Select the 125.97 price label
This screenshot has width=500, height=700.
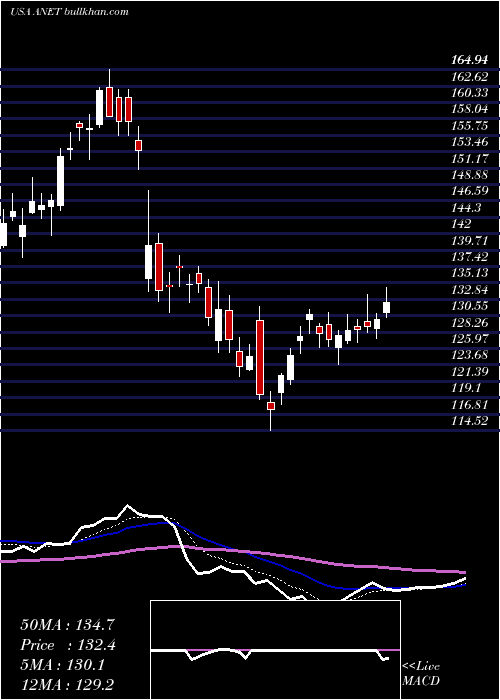(469, 339)
